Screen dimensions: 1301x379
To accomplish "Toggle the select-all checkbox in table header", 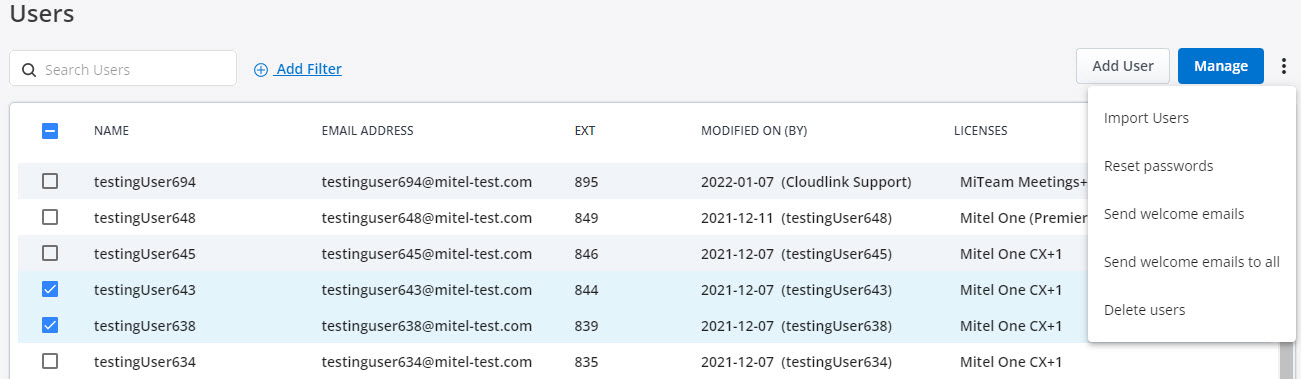I will point(50,131).
